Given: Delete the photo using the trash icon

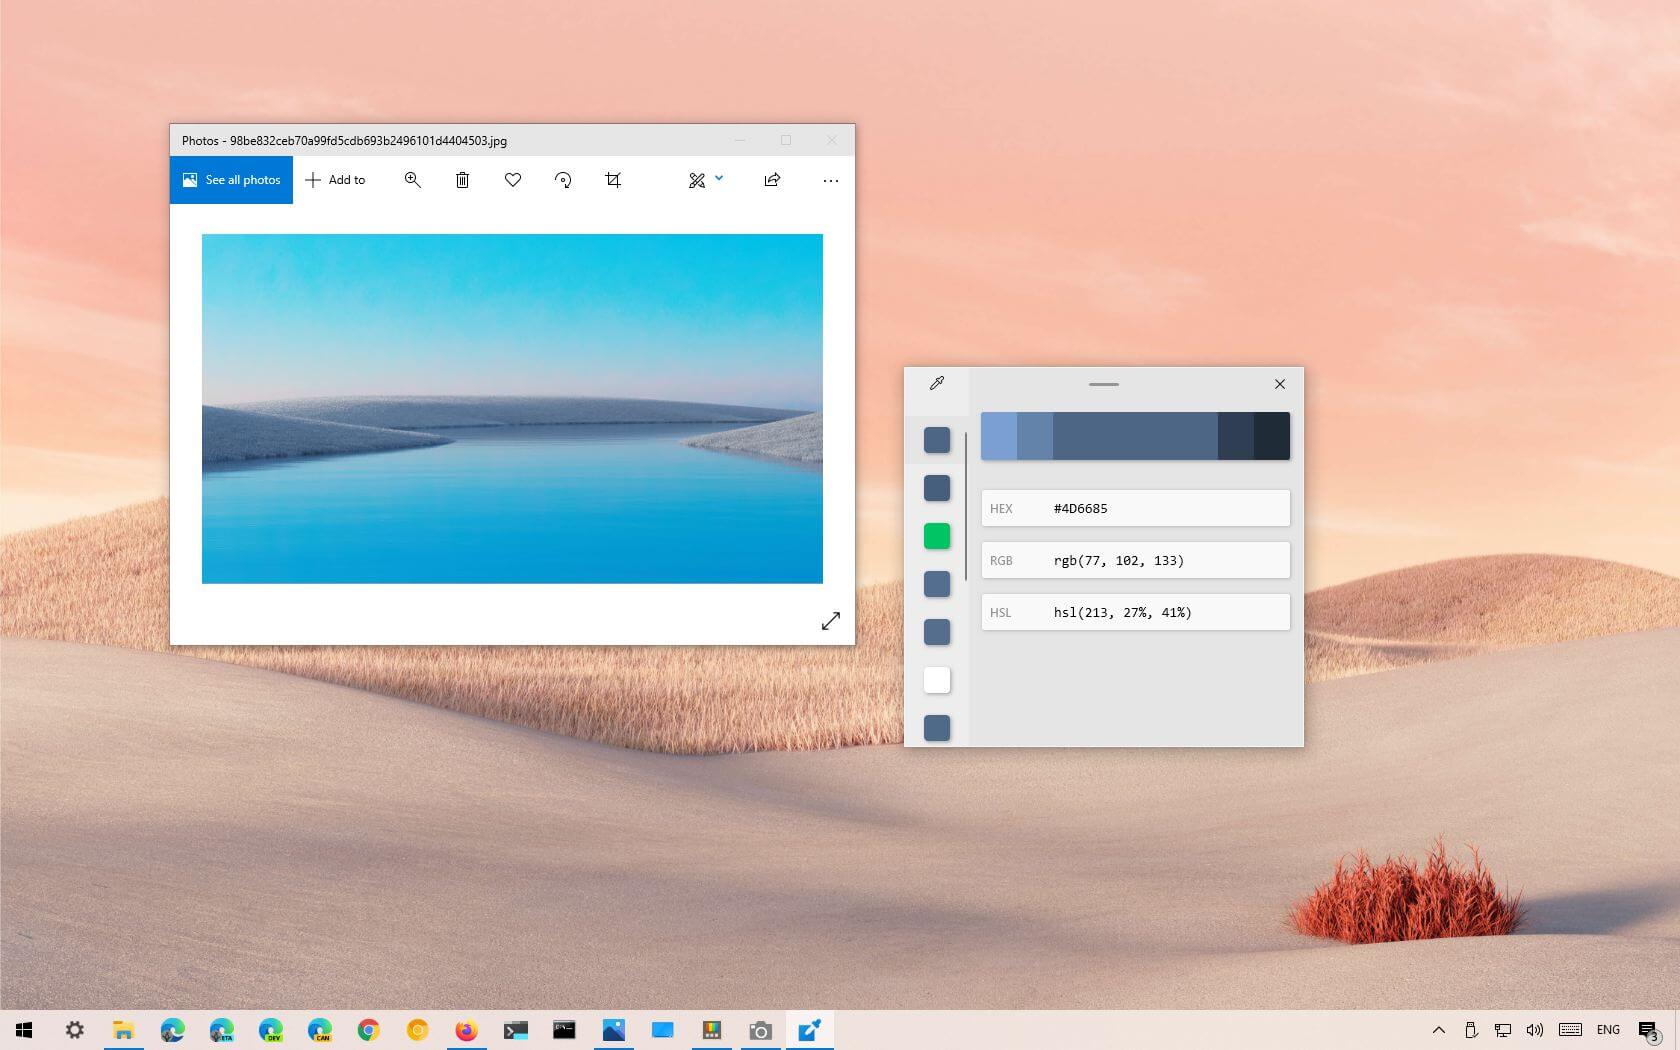Looking at the screenshot, I should (462, 180).
